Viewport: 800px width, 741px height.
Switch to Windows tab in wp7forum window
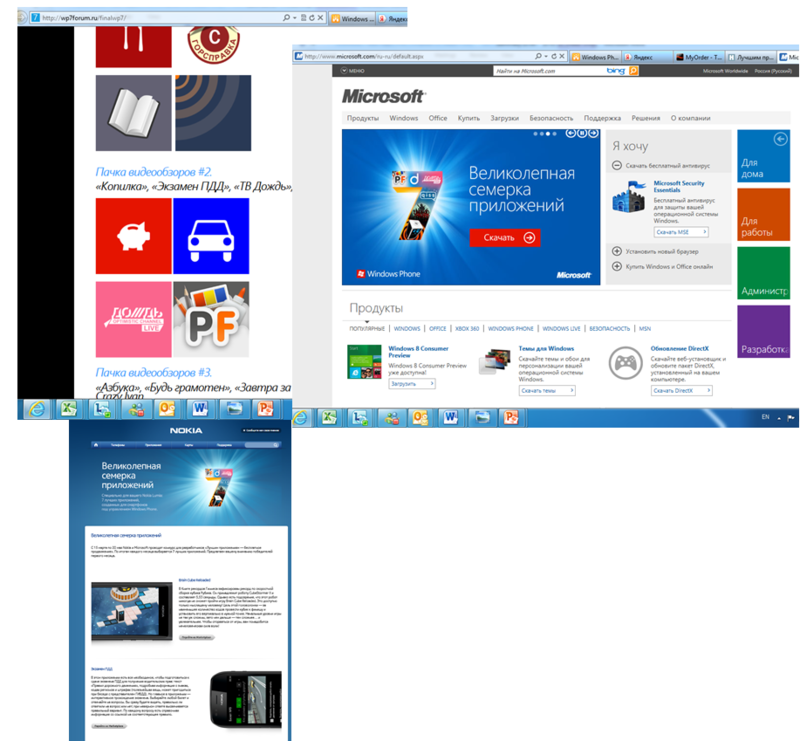pos(353,19)
